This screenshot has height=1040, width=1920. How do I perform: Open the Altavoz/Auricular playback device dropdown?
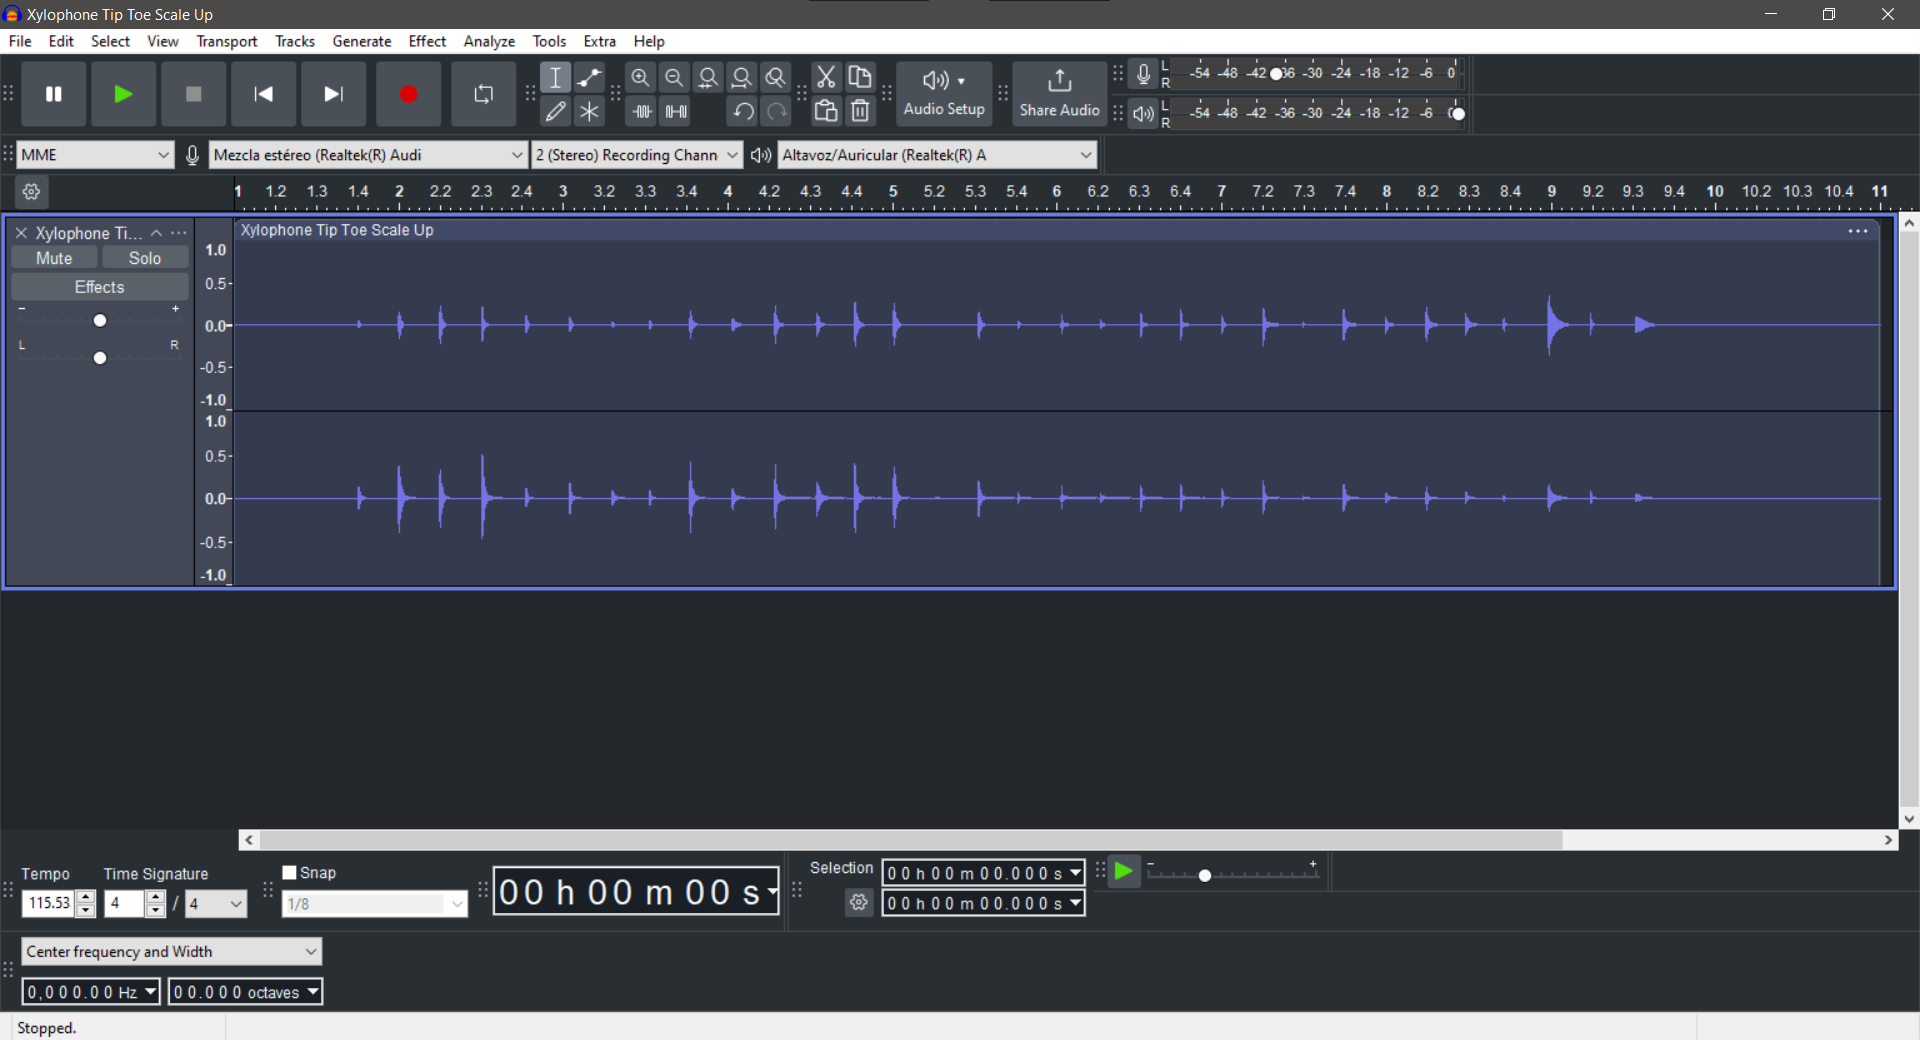coord(937,155)
